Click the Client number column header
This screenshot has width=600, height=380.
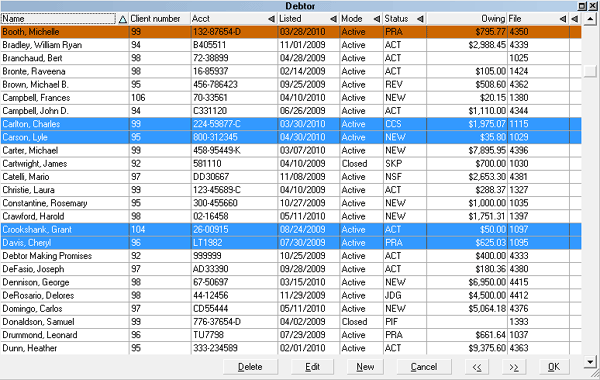[x=160, y=19]
